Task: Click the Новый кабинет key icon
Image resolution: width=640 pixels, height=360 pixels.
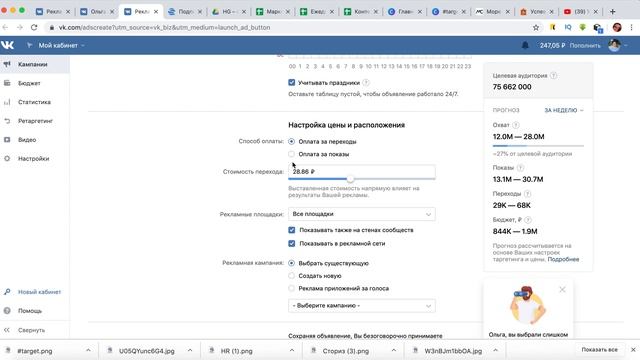Action: [x=7, y=292]
